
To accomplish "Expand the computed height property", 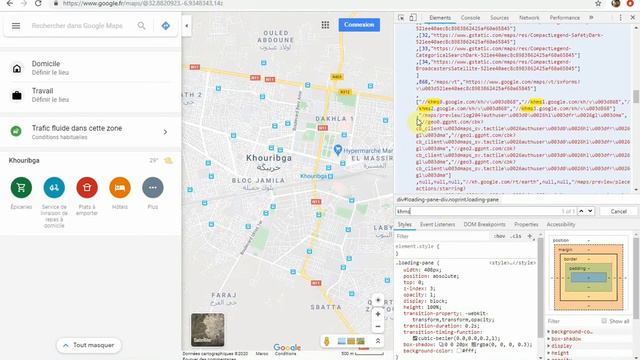I will click(549, 353).
